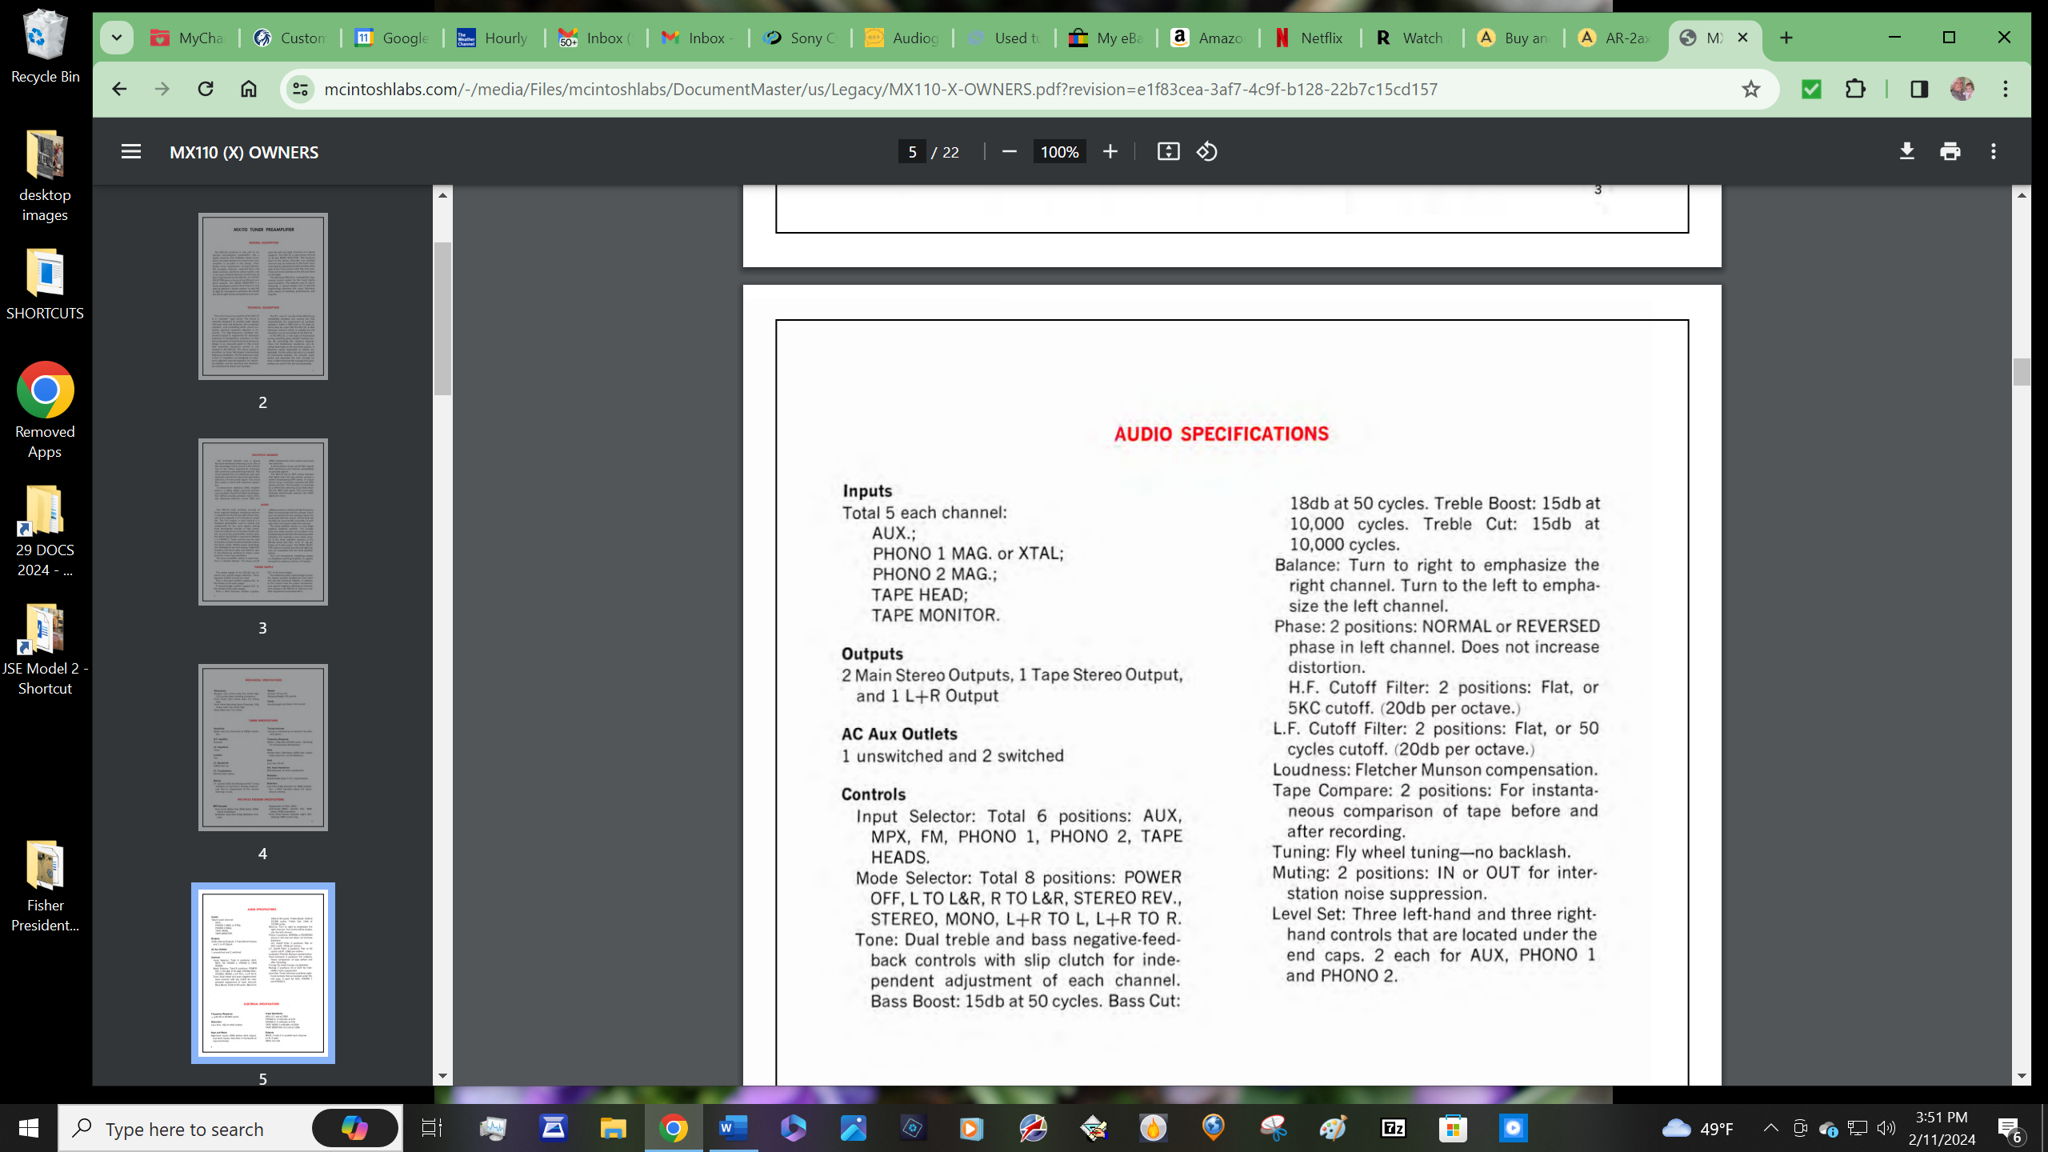Screen dimensions: 2048x1152
Task: Select page 3 thumbnail in sidebar
Action: (x=262, y=521)
